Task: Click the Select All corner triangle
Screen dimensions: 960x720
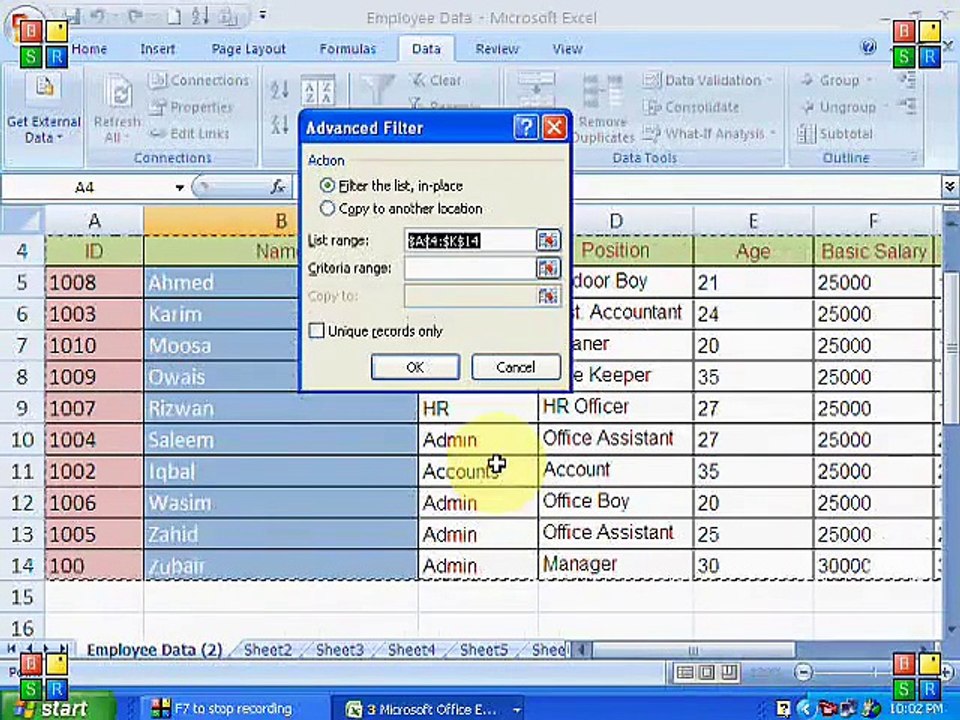Action: pyautogui.click(x=22, y=220)
